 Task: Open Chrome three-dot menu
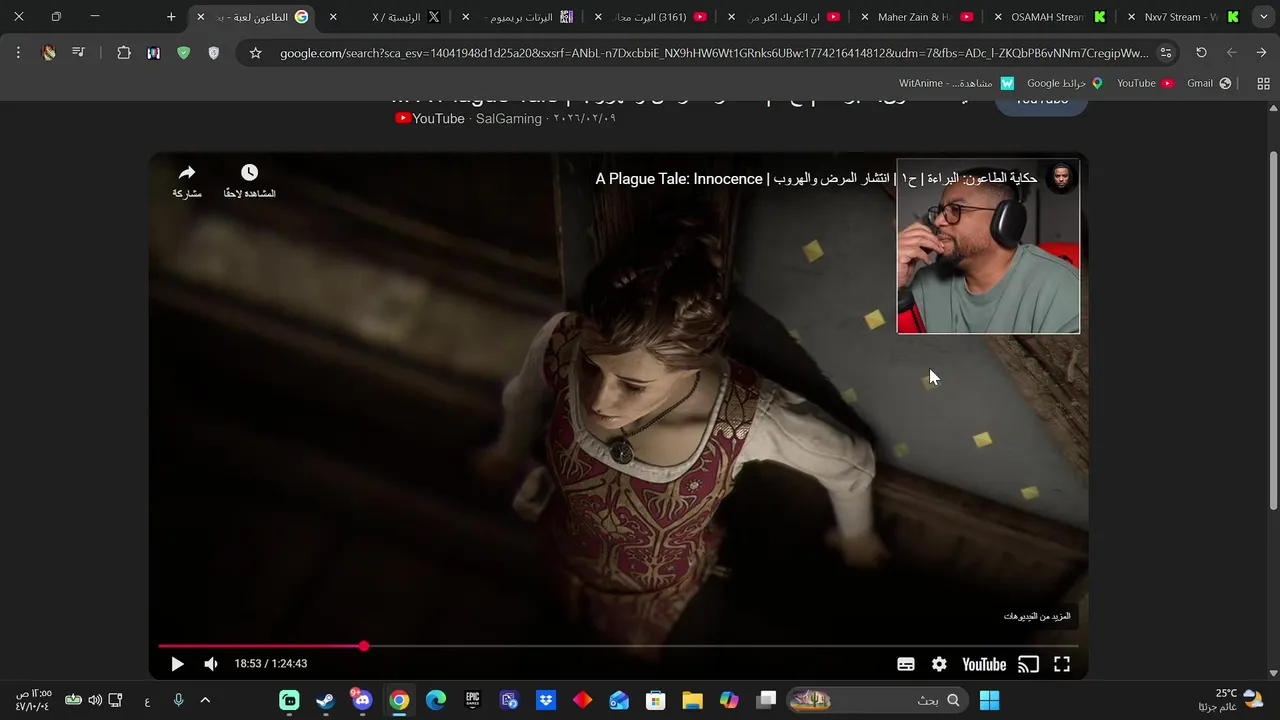coord(18,53)
